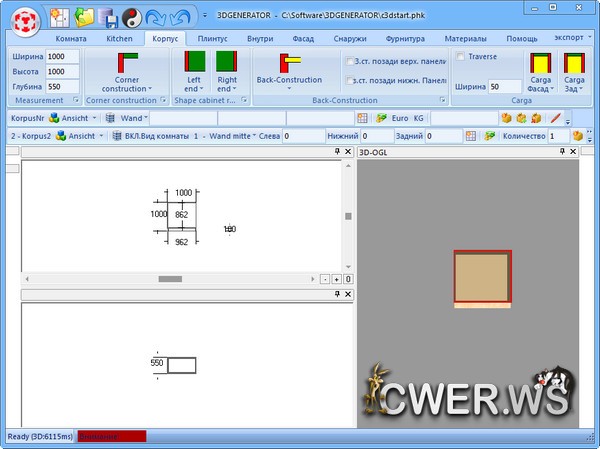Click the green money icon beside Euro
The width and height of the screenshot is (600, 449).
pos(381,118)
